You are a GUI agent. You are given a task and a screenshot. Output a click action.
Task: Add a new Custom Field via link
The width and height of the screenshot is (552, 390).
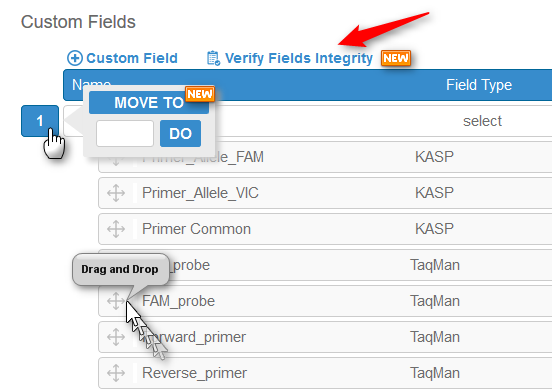pyautogui.click(x=132, y=58)
